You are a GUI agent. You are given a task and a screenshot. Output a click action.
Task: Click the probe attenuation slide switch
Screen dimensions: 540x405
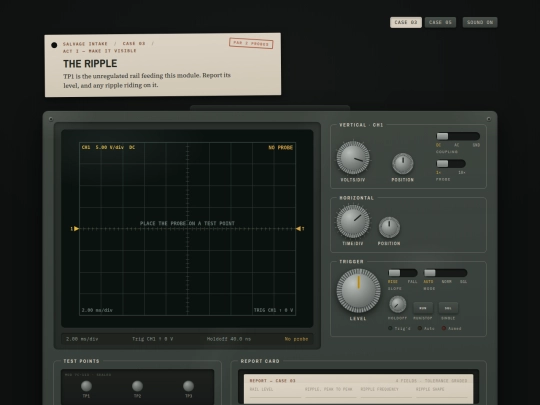pos(451,164)
